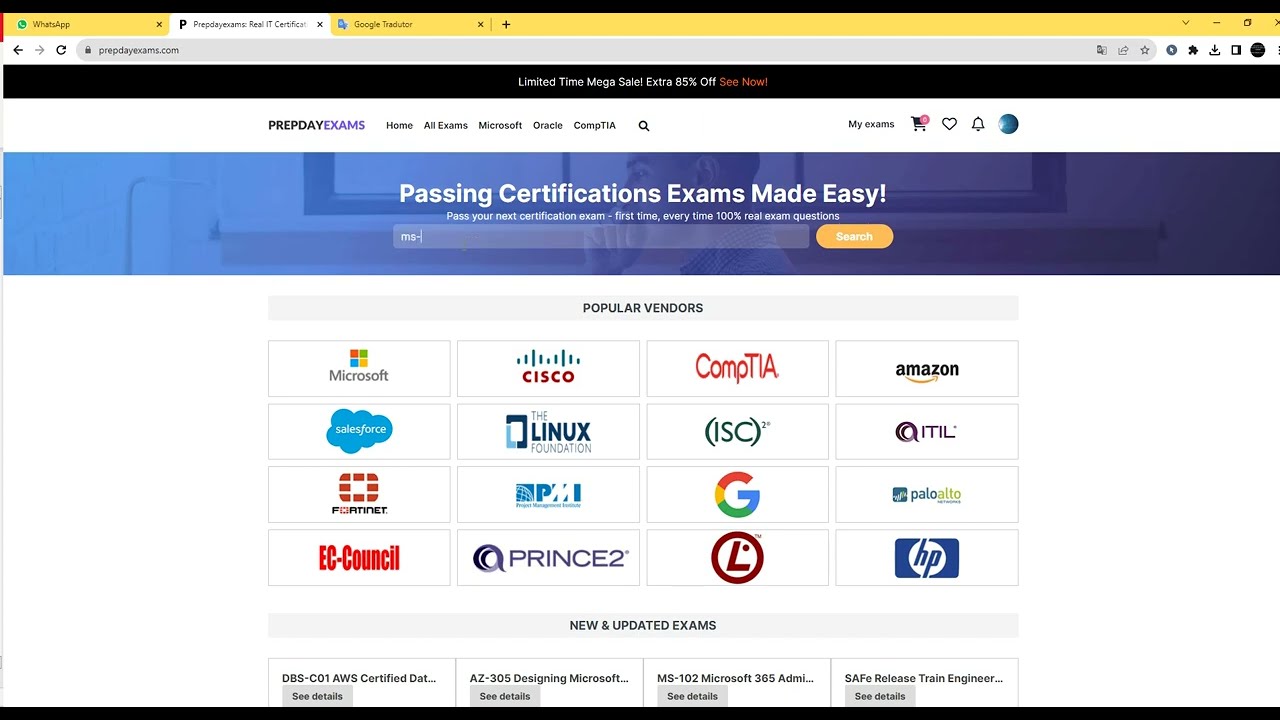See details for SAFe Release Train Engineer
This screenshot has height=720, width=1280.
[880, 696]
